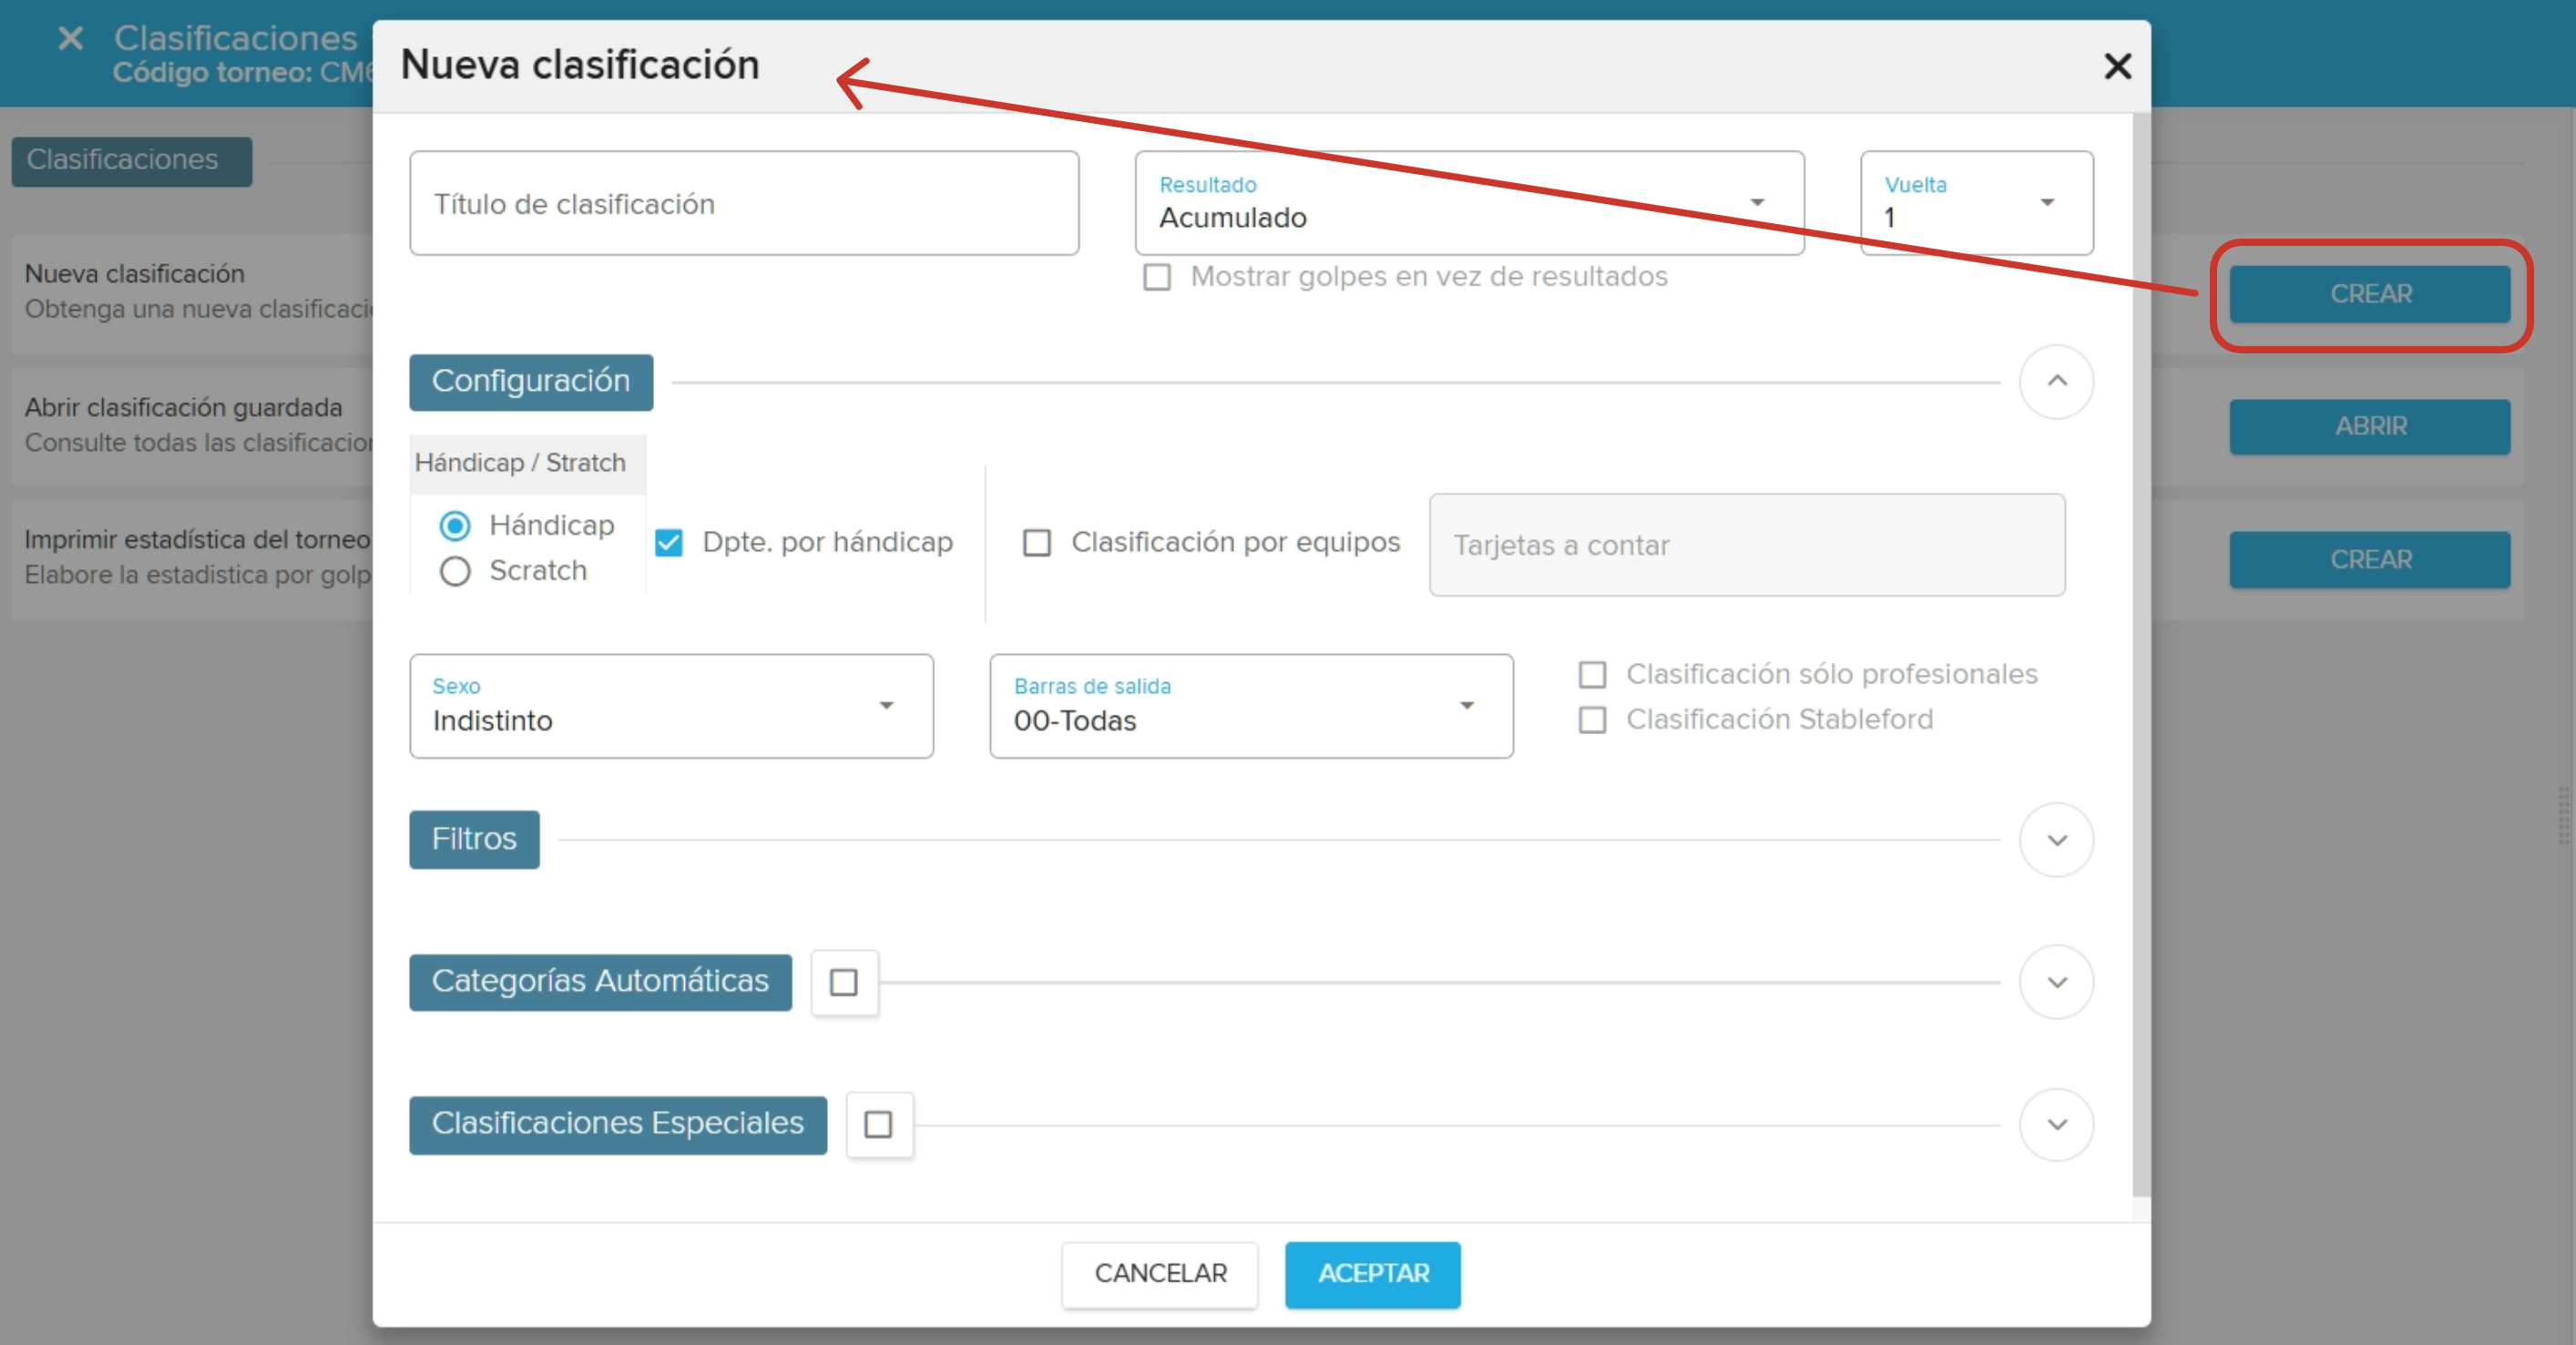Check Mostrar golpes en vez de resultados

(x=1157, y=277)
